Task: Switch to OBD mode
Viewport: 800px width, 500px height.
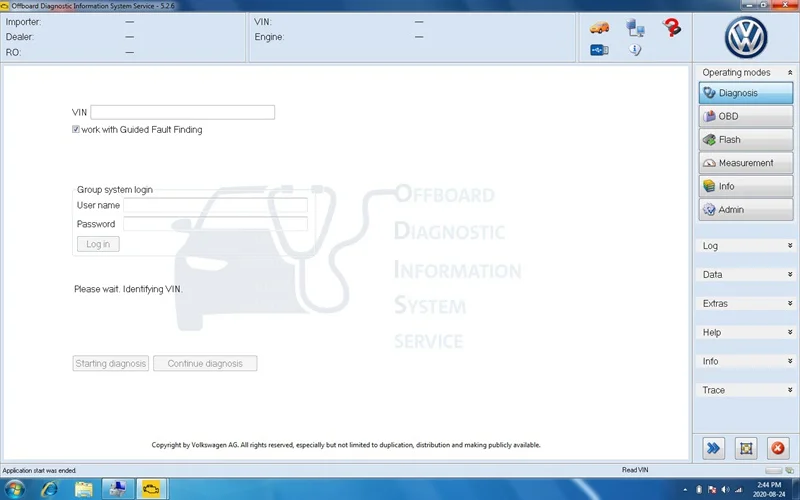Action: coord(746,116)
